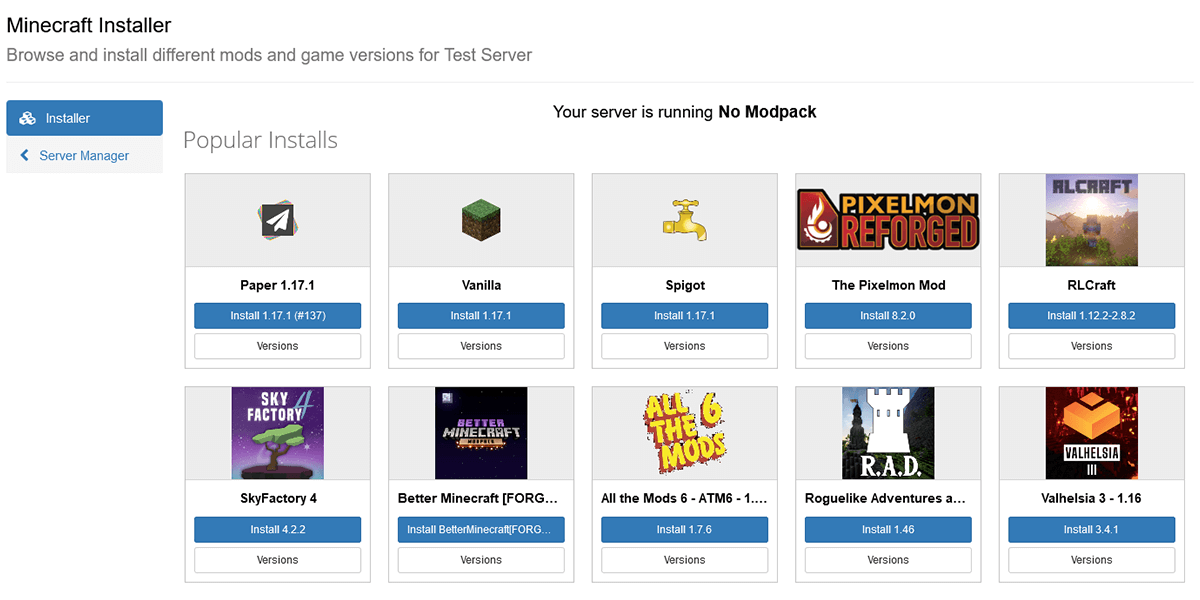Viewport: 1200px width, 600px height.
Task: Install Roguelike Adventures 1.46
Action: [888, 530]
